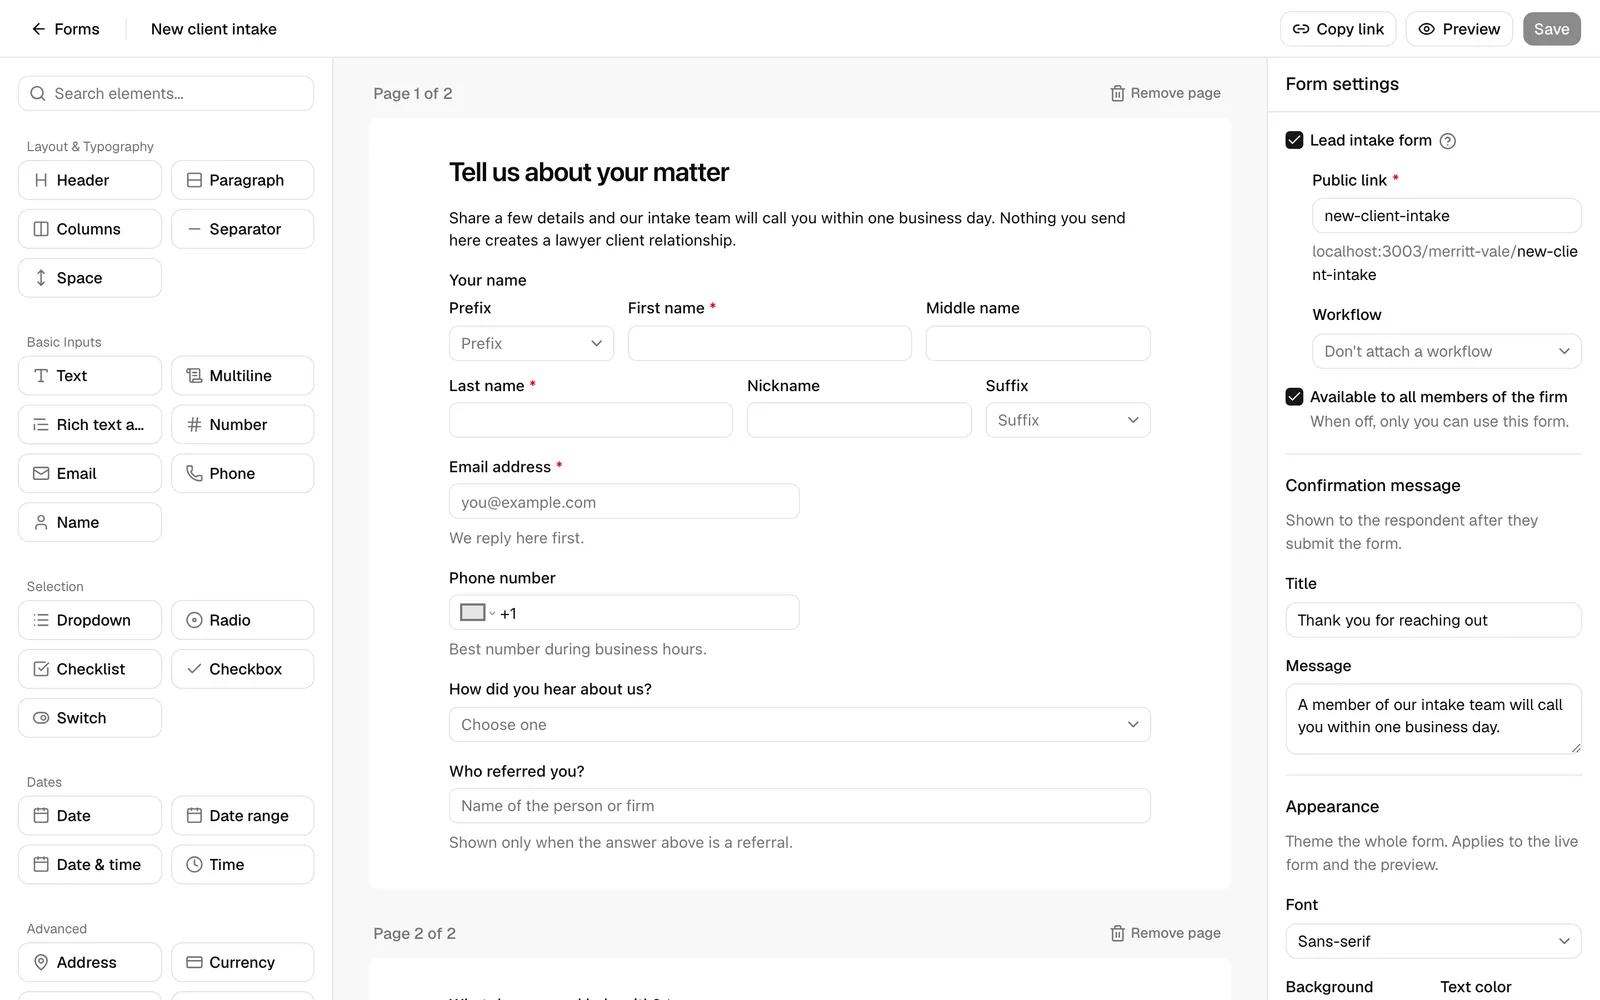Click the 'Tell us about your matter' heading
Viewport: 1600px width, 1000px height.
point(589,172)
